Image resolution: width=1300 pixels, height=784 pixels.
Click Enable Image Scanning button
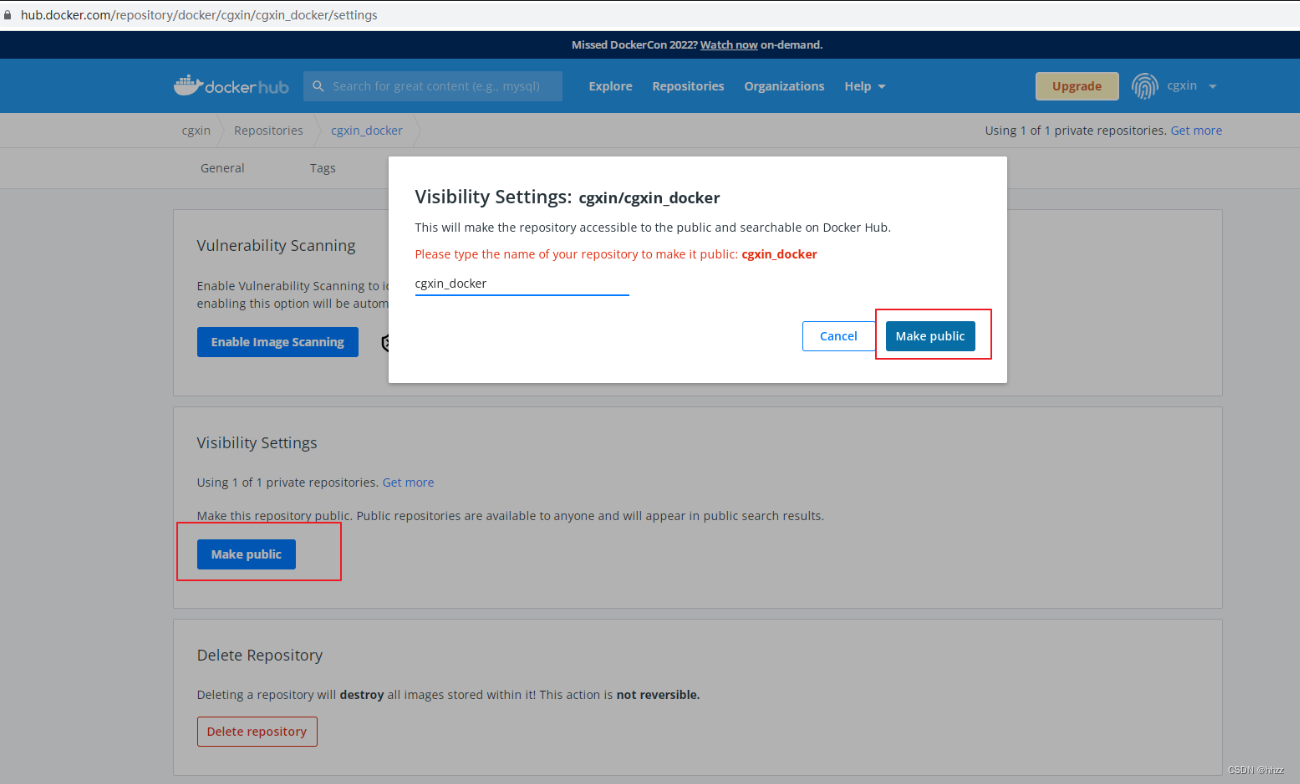[x=277, y=342]
